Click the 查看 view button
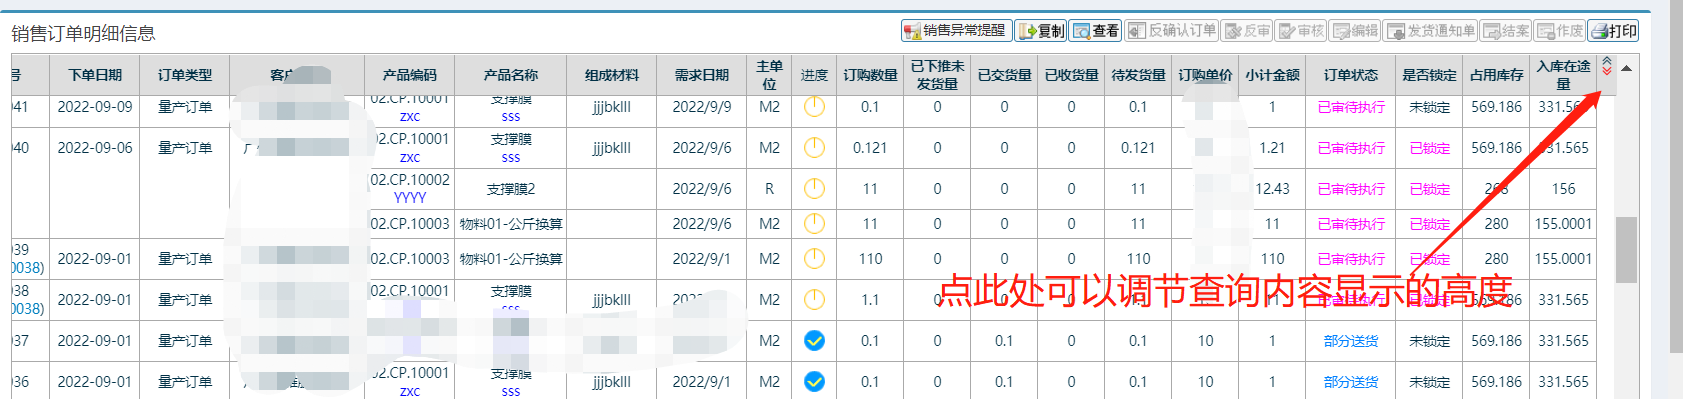Screen dimensions: 1683x399 [x=1096, y=31]
